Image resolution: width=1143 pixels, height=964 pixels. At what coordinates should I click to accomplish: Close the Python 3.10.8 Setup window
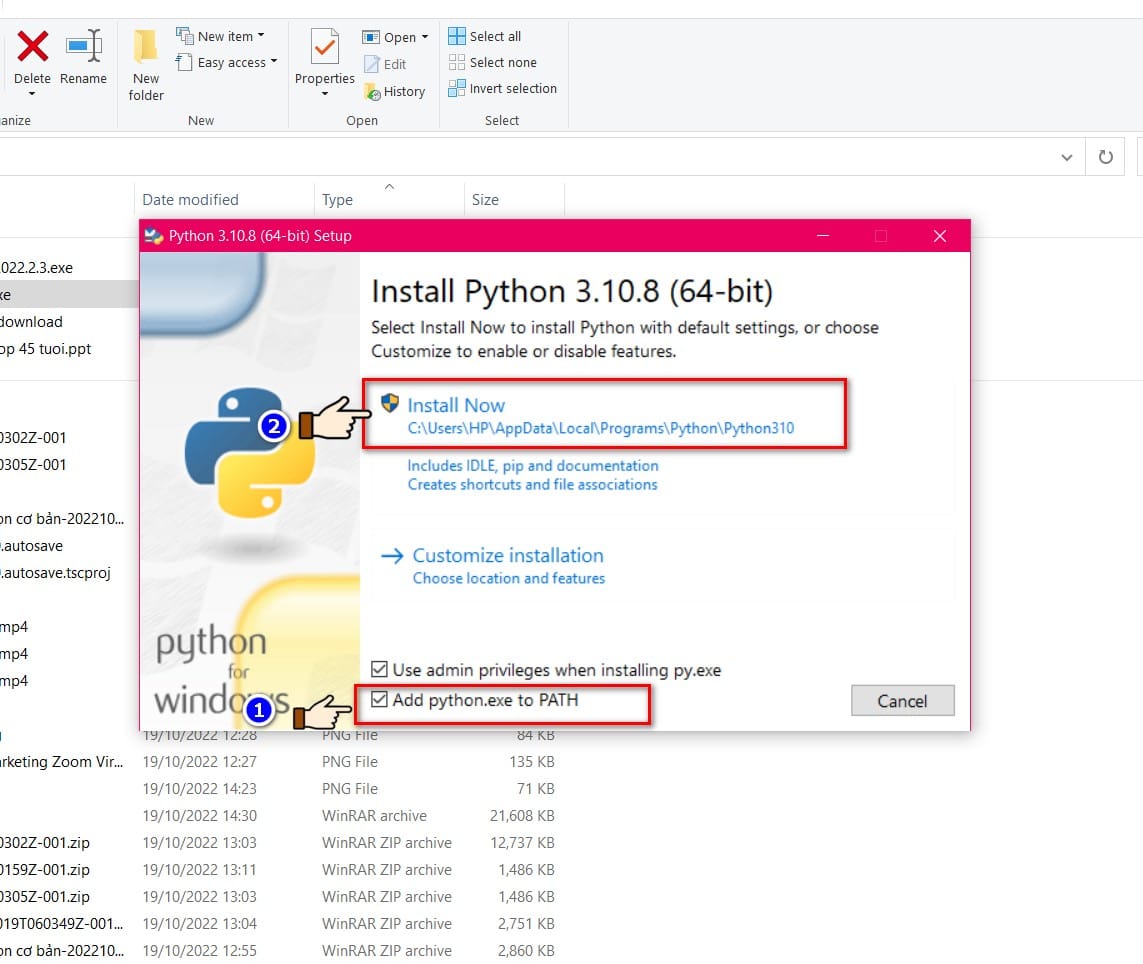940,236
